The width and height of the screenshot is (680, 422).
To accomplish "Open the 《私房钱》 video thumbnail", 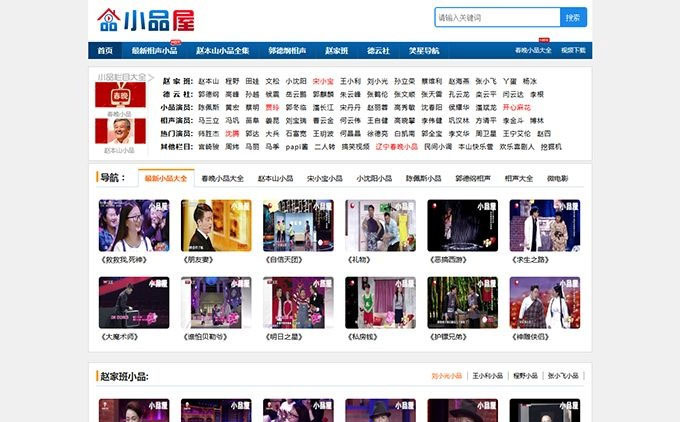I will 380,303.
